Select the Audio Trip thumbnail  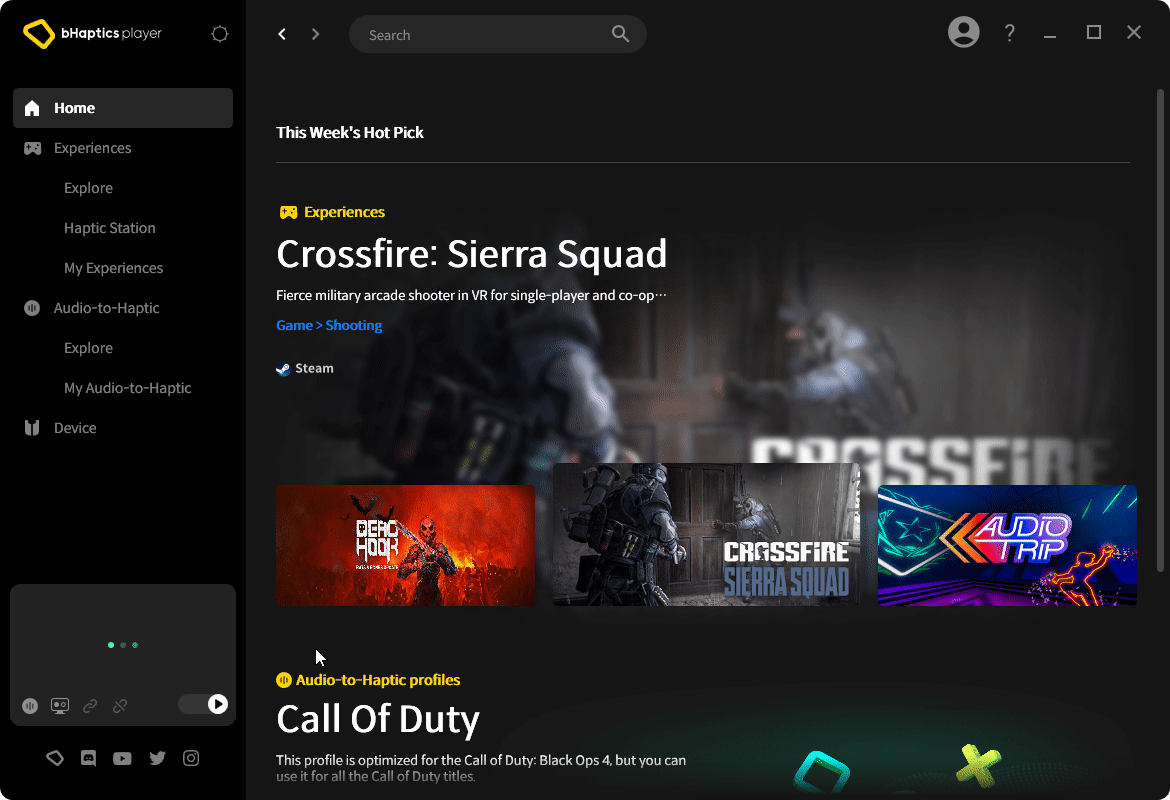pos(1007,545)
